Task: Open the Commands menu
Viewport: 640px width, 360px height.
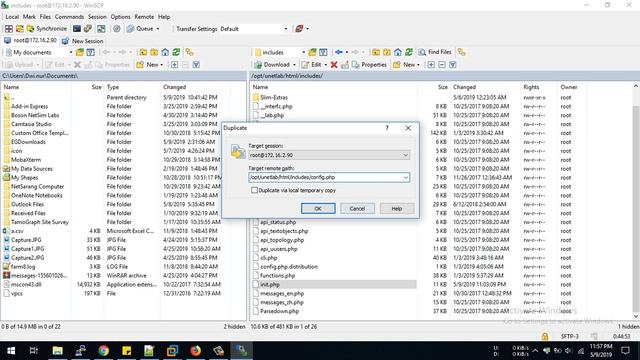Action: [x=69, y=17]
